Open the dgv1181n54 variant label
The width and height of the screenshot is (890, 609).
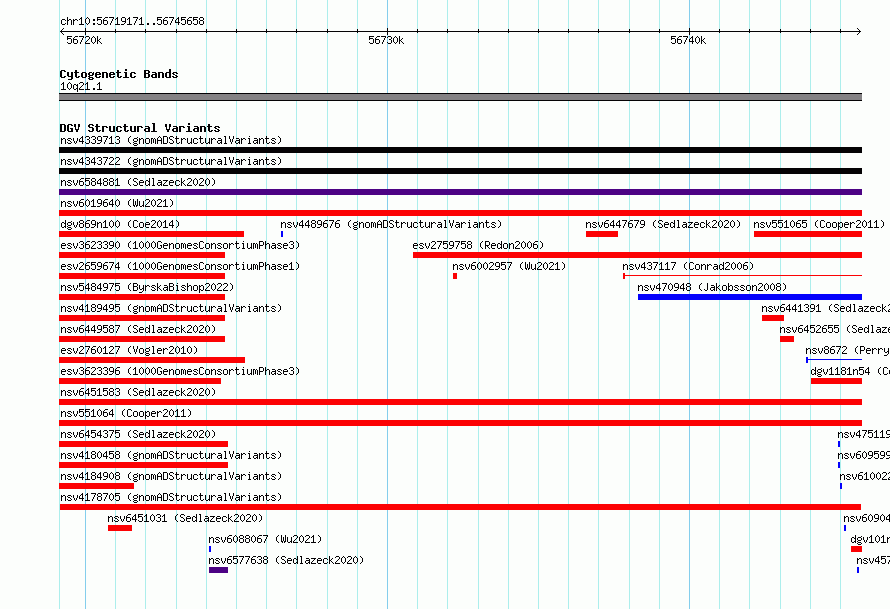click(x=850, y=371)
